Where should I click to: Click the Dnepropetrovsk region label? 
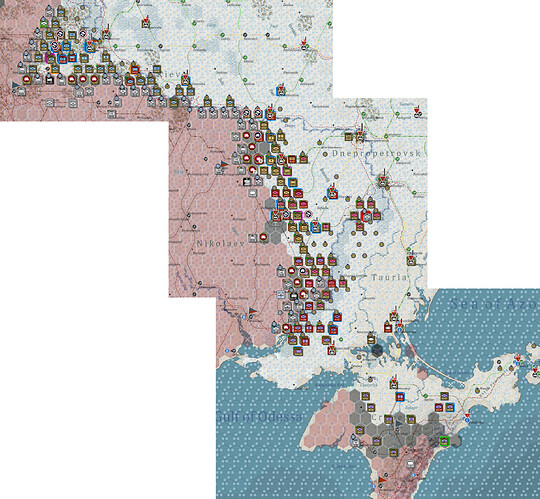click(x=376, y=153)
